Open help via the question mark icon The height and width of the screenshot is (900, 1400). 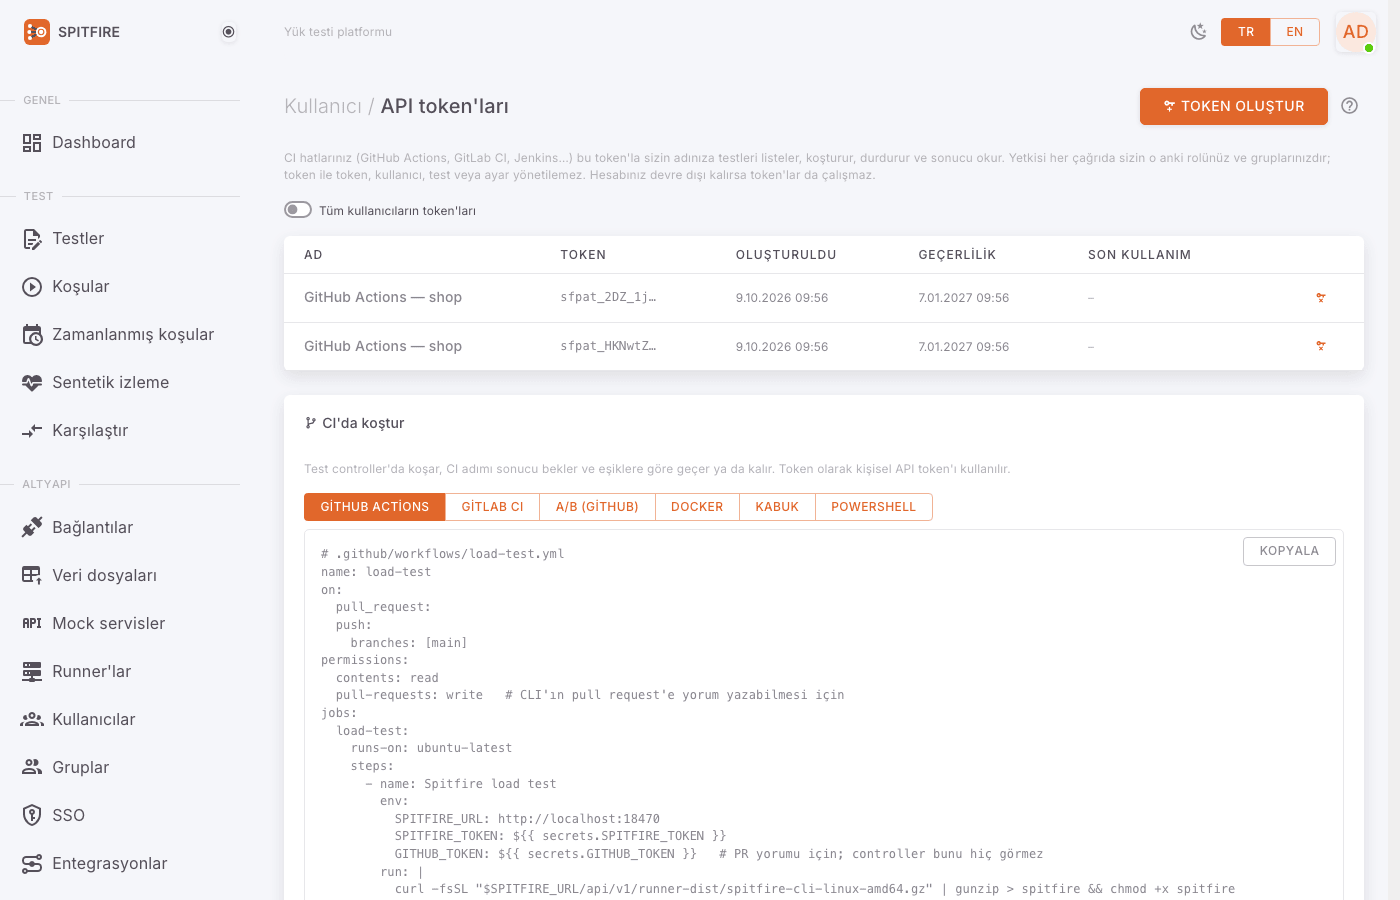(x=1350, y=106)
